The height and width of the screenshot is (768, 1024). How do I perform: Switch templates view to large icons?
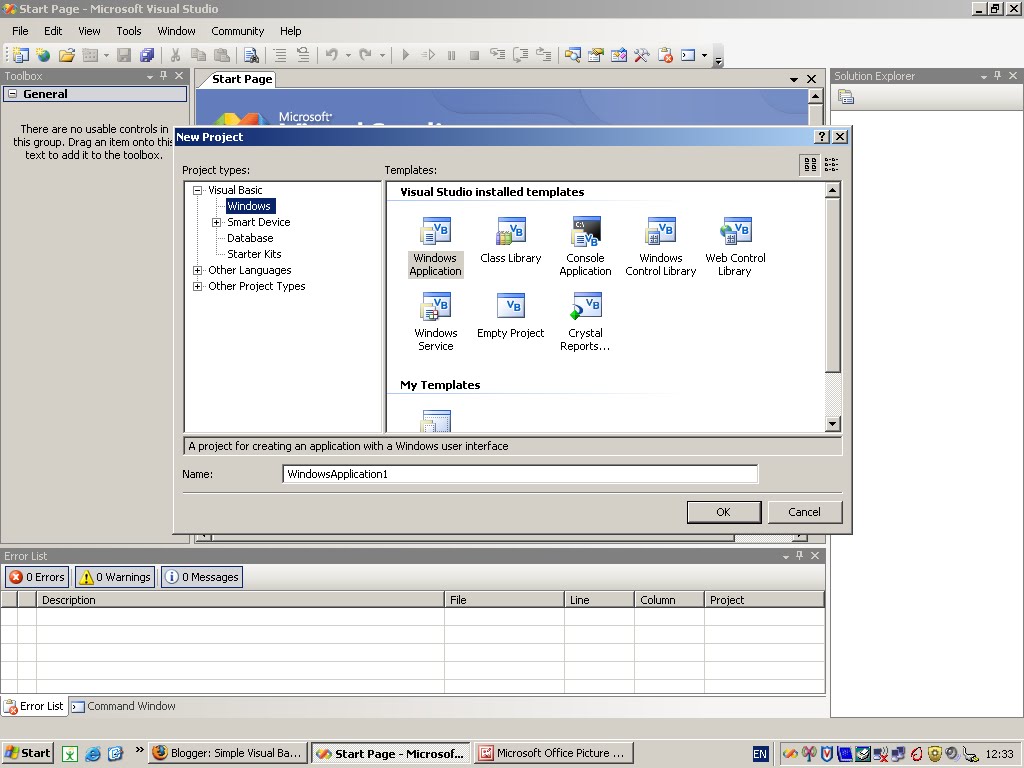(809, 164)
